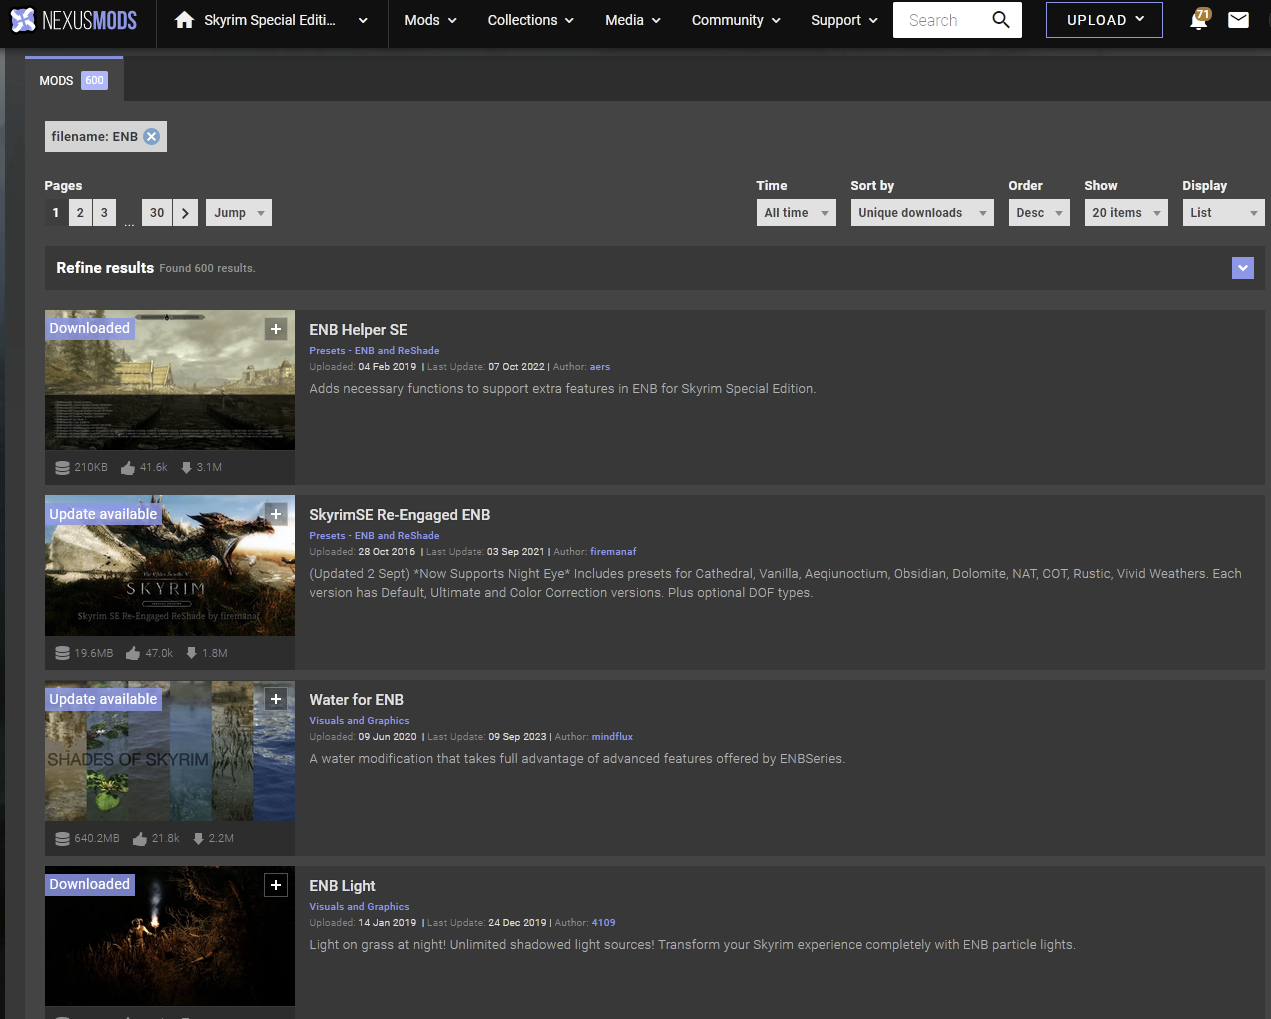Open Water for ENB Visuals and Graphics link
Viewport: 1271px width, 1019px height.
(359, 721)
